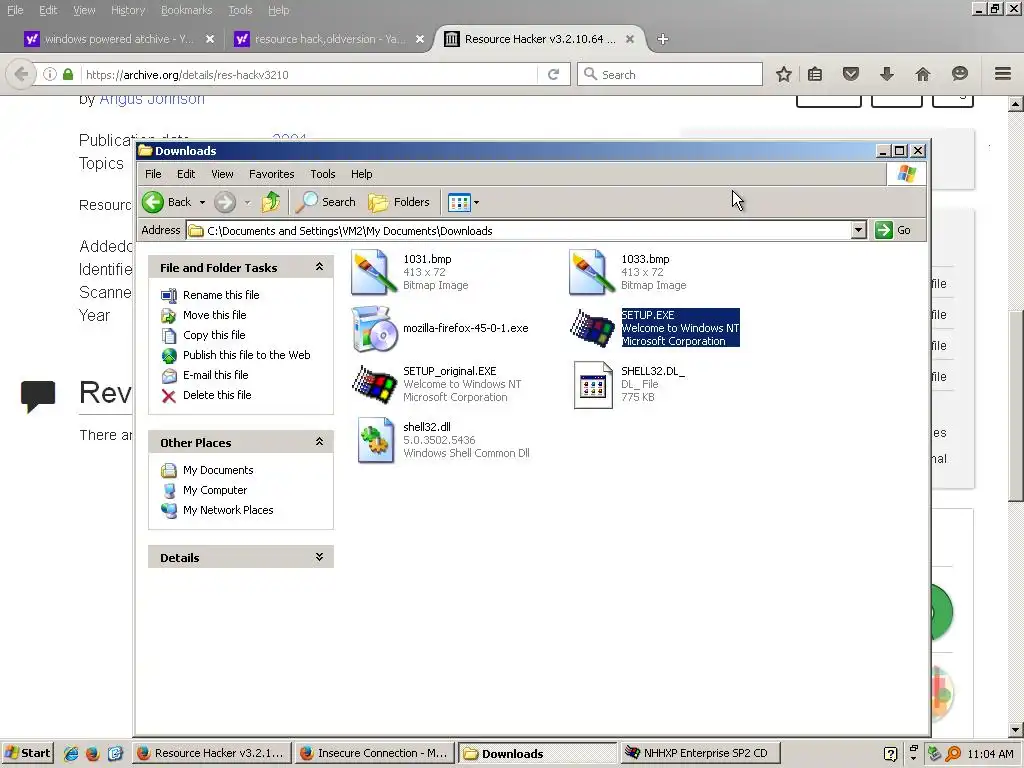Open Firefox hamburger menu
Viewport: 1024px width, 768px height.
pos(1003,74)
